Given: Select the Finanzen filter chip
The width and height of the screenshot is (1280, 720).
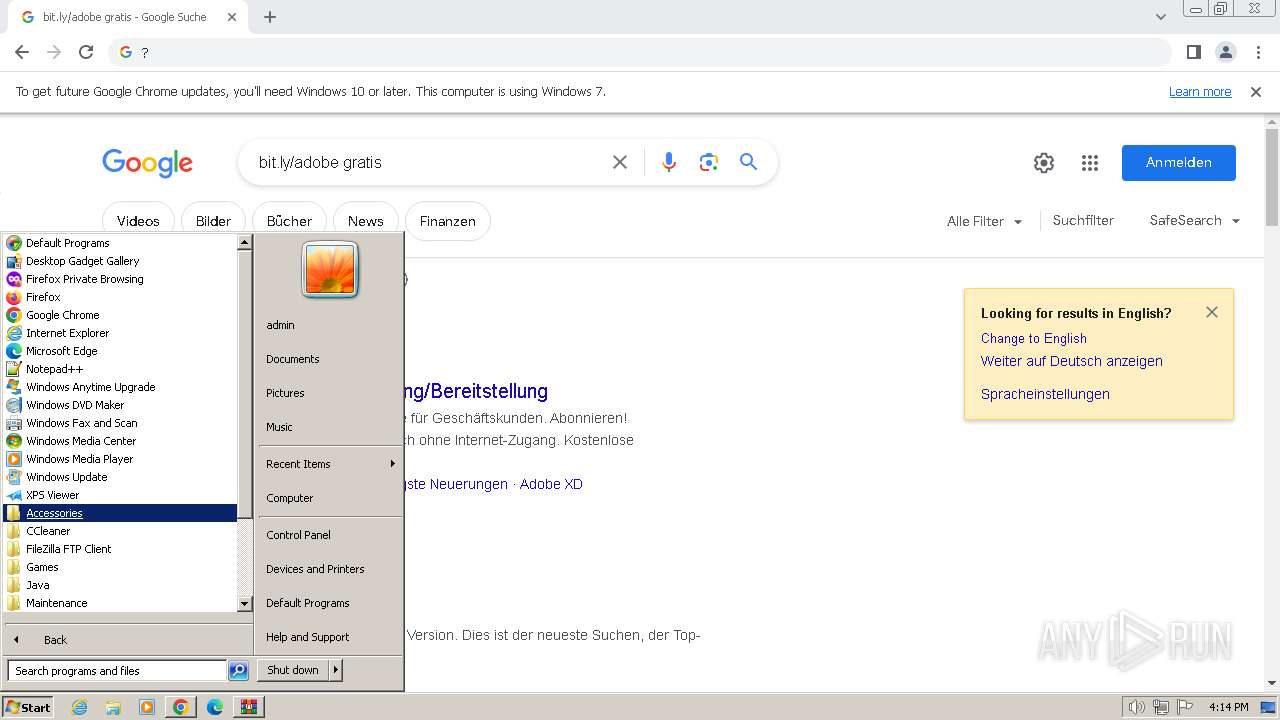Looking at the screenshot, I should pyautogui.click(x=447, y=221).
